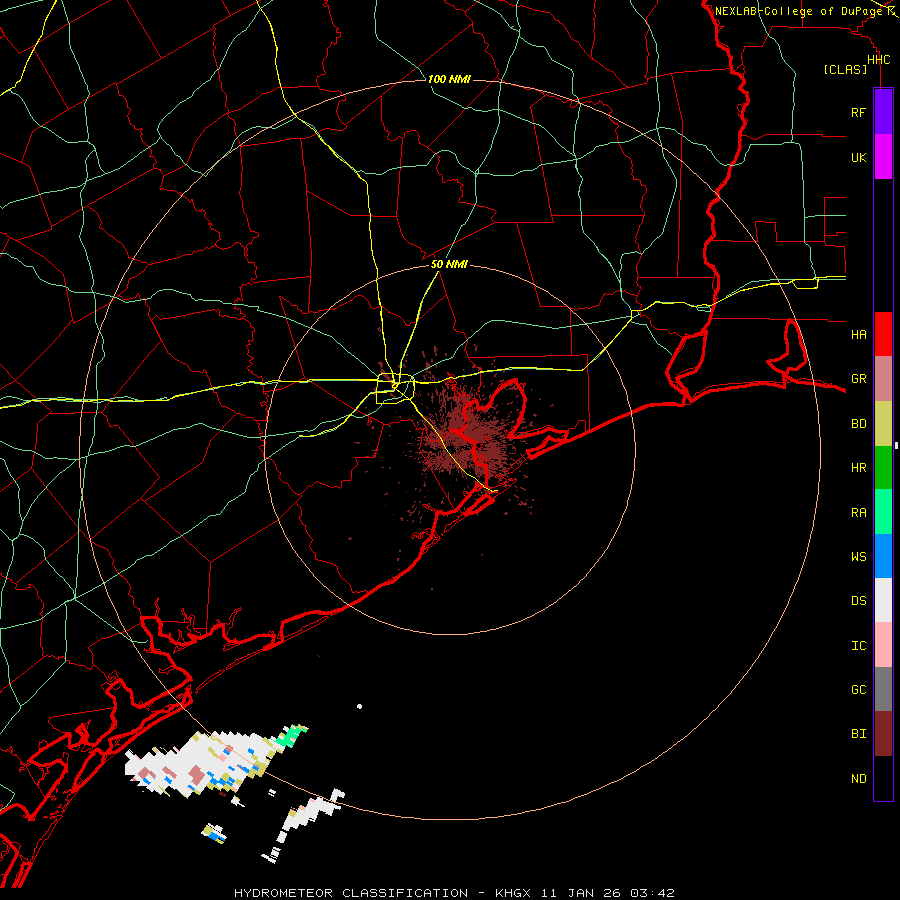Click the 100 NMI range ring label
The width and height of the screenshot is (900, 900).
(x=449, y=79)
